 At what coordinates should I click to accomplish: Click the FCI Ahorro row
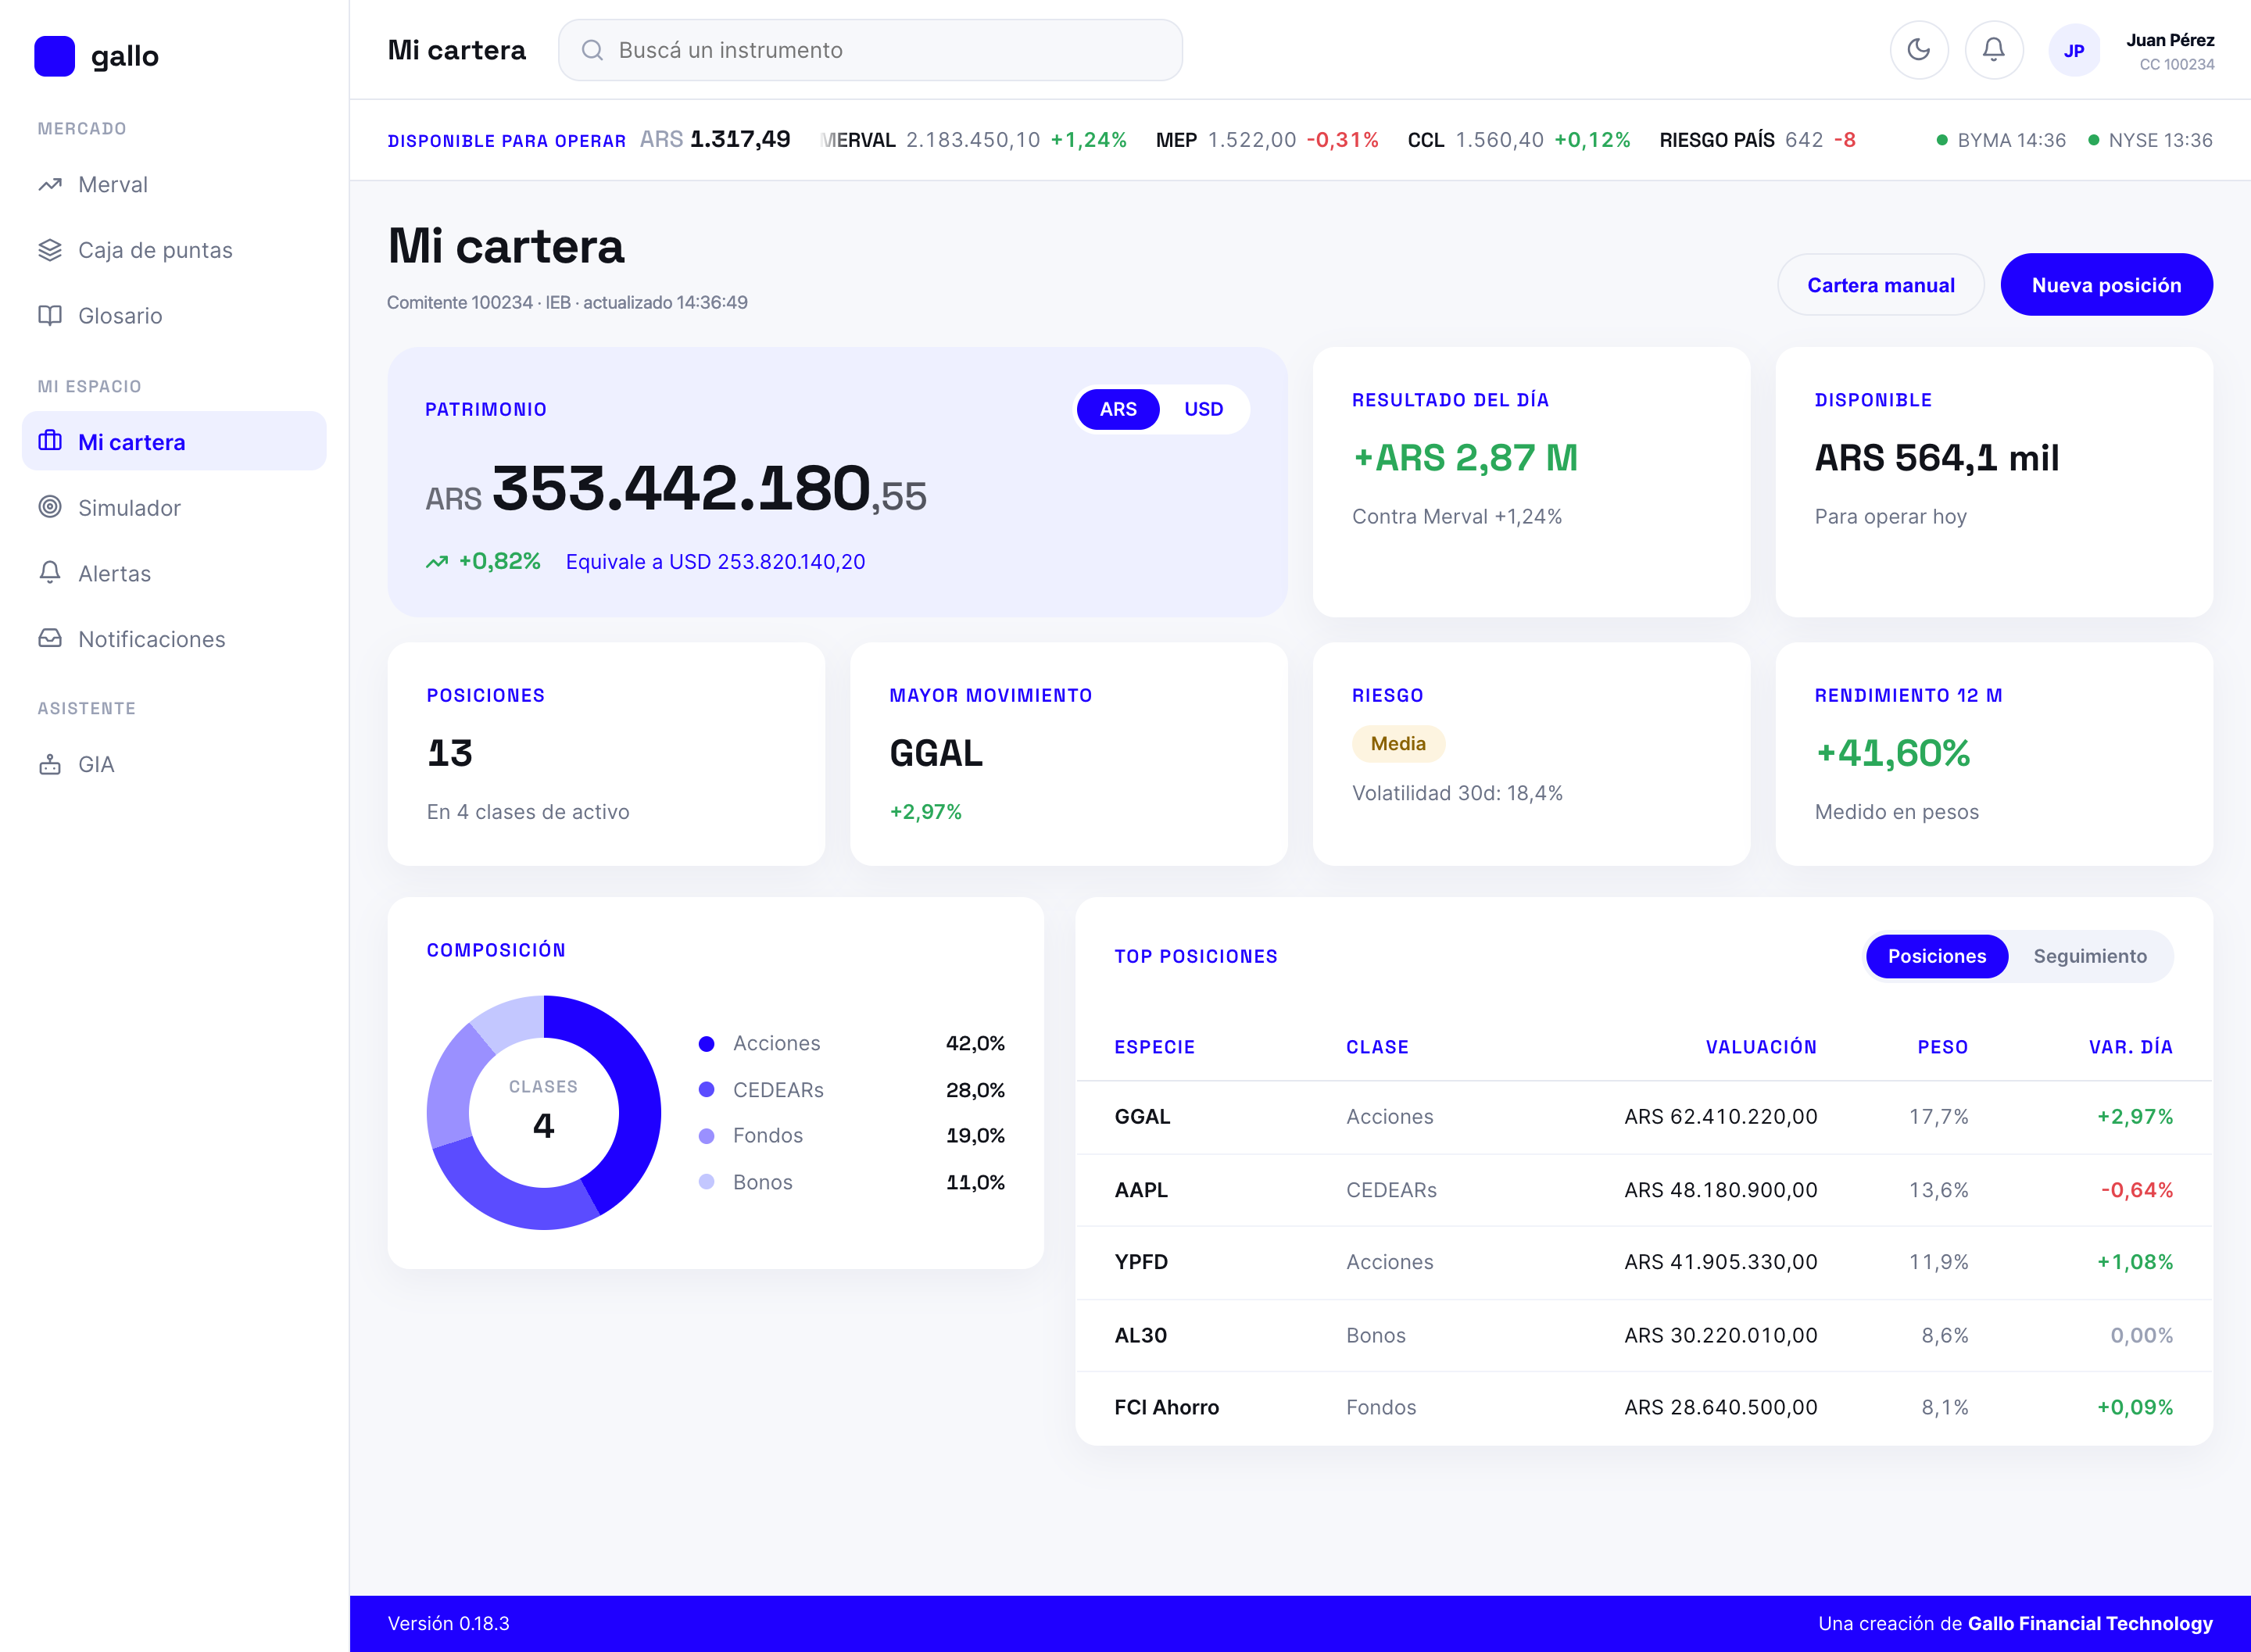click(1643, 1408)
